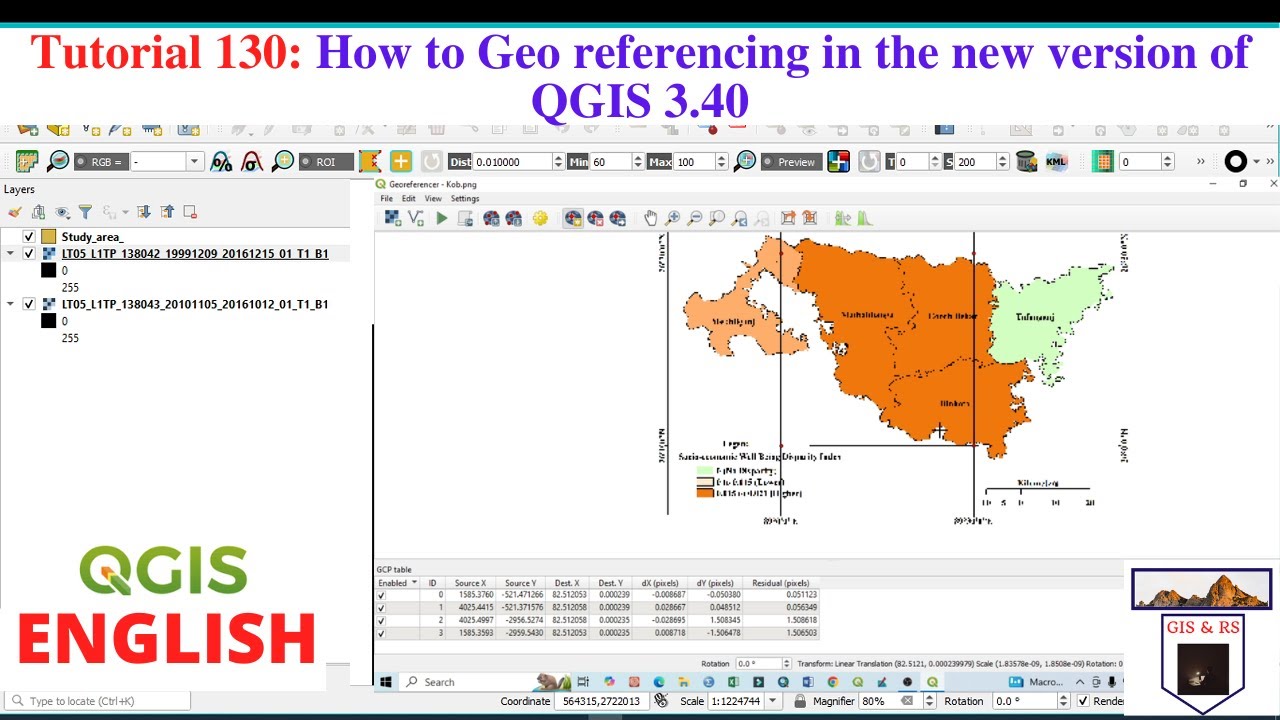The image size is (1280, 720).
Task: Toggle Study_area_ layer visibility checkbox
Action: (29, 237)
